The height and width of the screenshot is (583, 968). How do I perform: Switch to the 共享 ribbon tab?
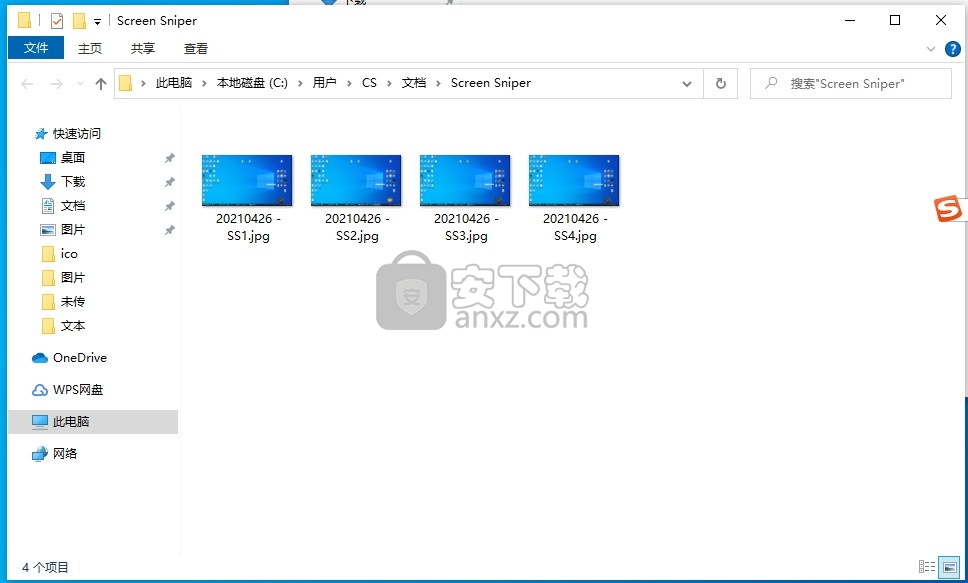click(x=143, y=48)
